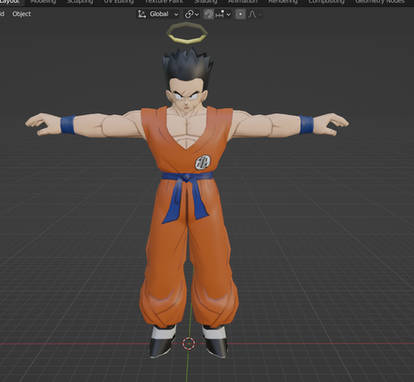Switch to the Modeling workspace tab
Viewport: 414px width, 382px height.
point(43,2)
